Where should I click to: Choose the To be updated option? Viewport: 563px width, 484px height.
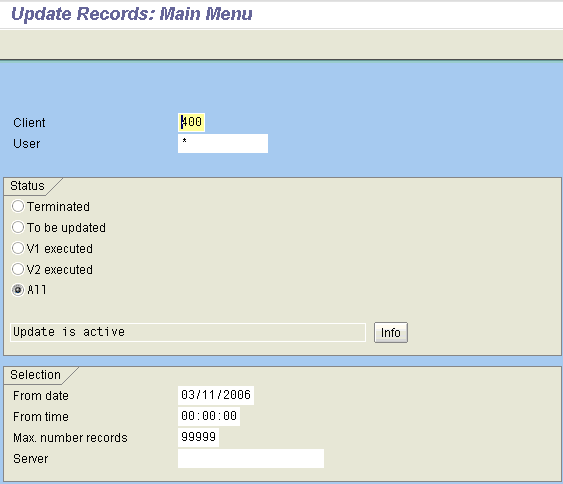point(18,227)
